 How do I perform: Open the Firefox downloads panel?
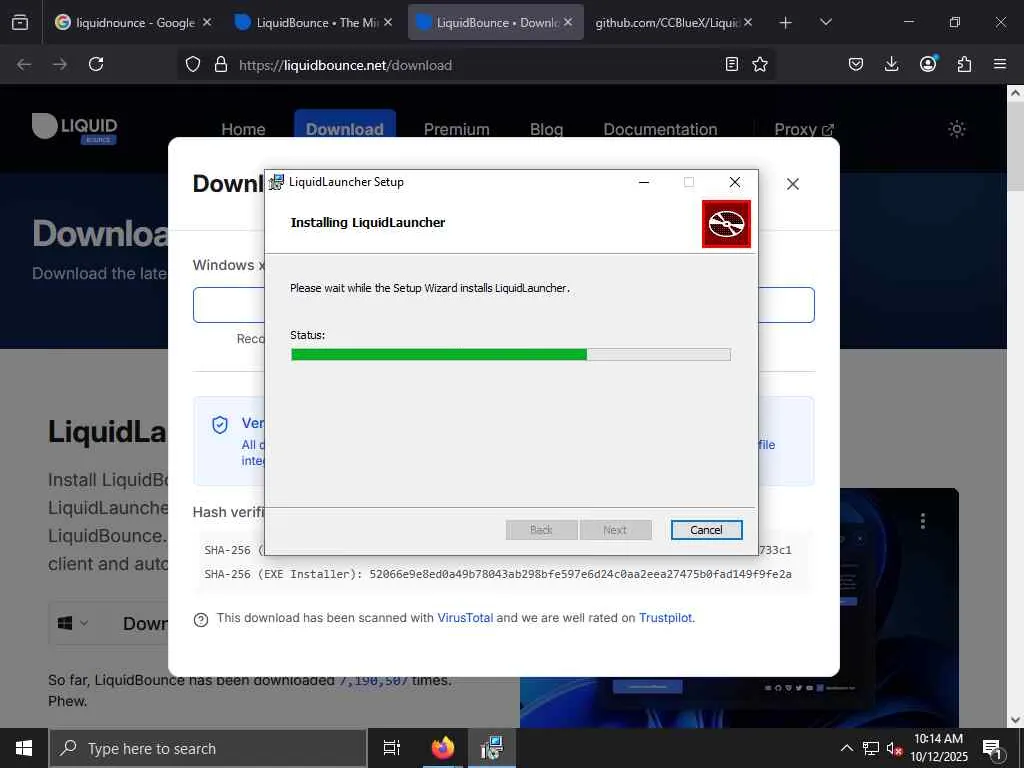pos(891,64)
